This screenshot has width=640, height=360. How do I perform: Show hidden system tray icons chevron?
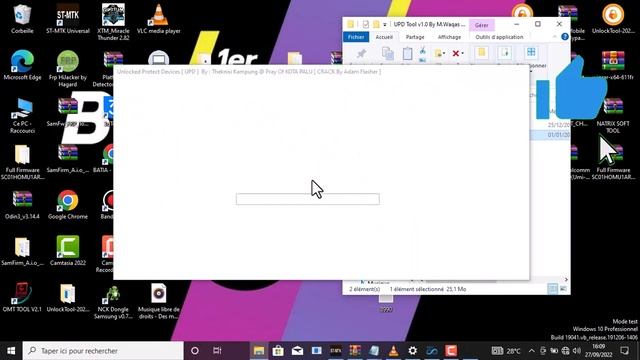(x=531, y=351)
